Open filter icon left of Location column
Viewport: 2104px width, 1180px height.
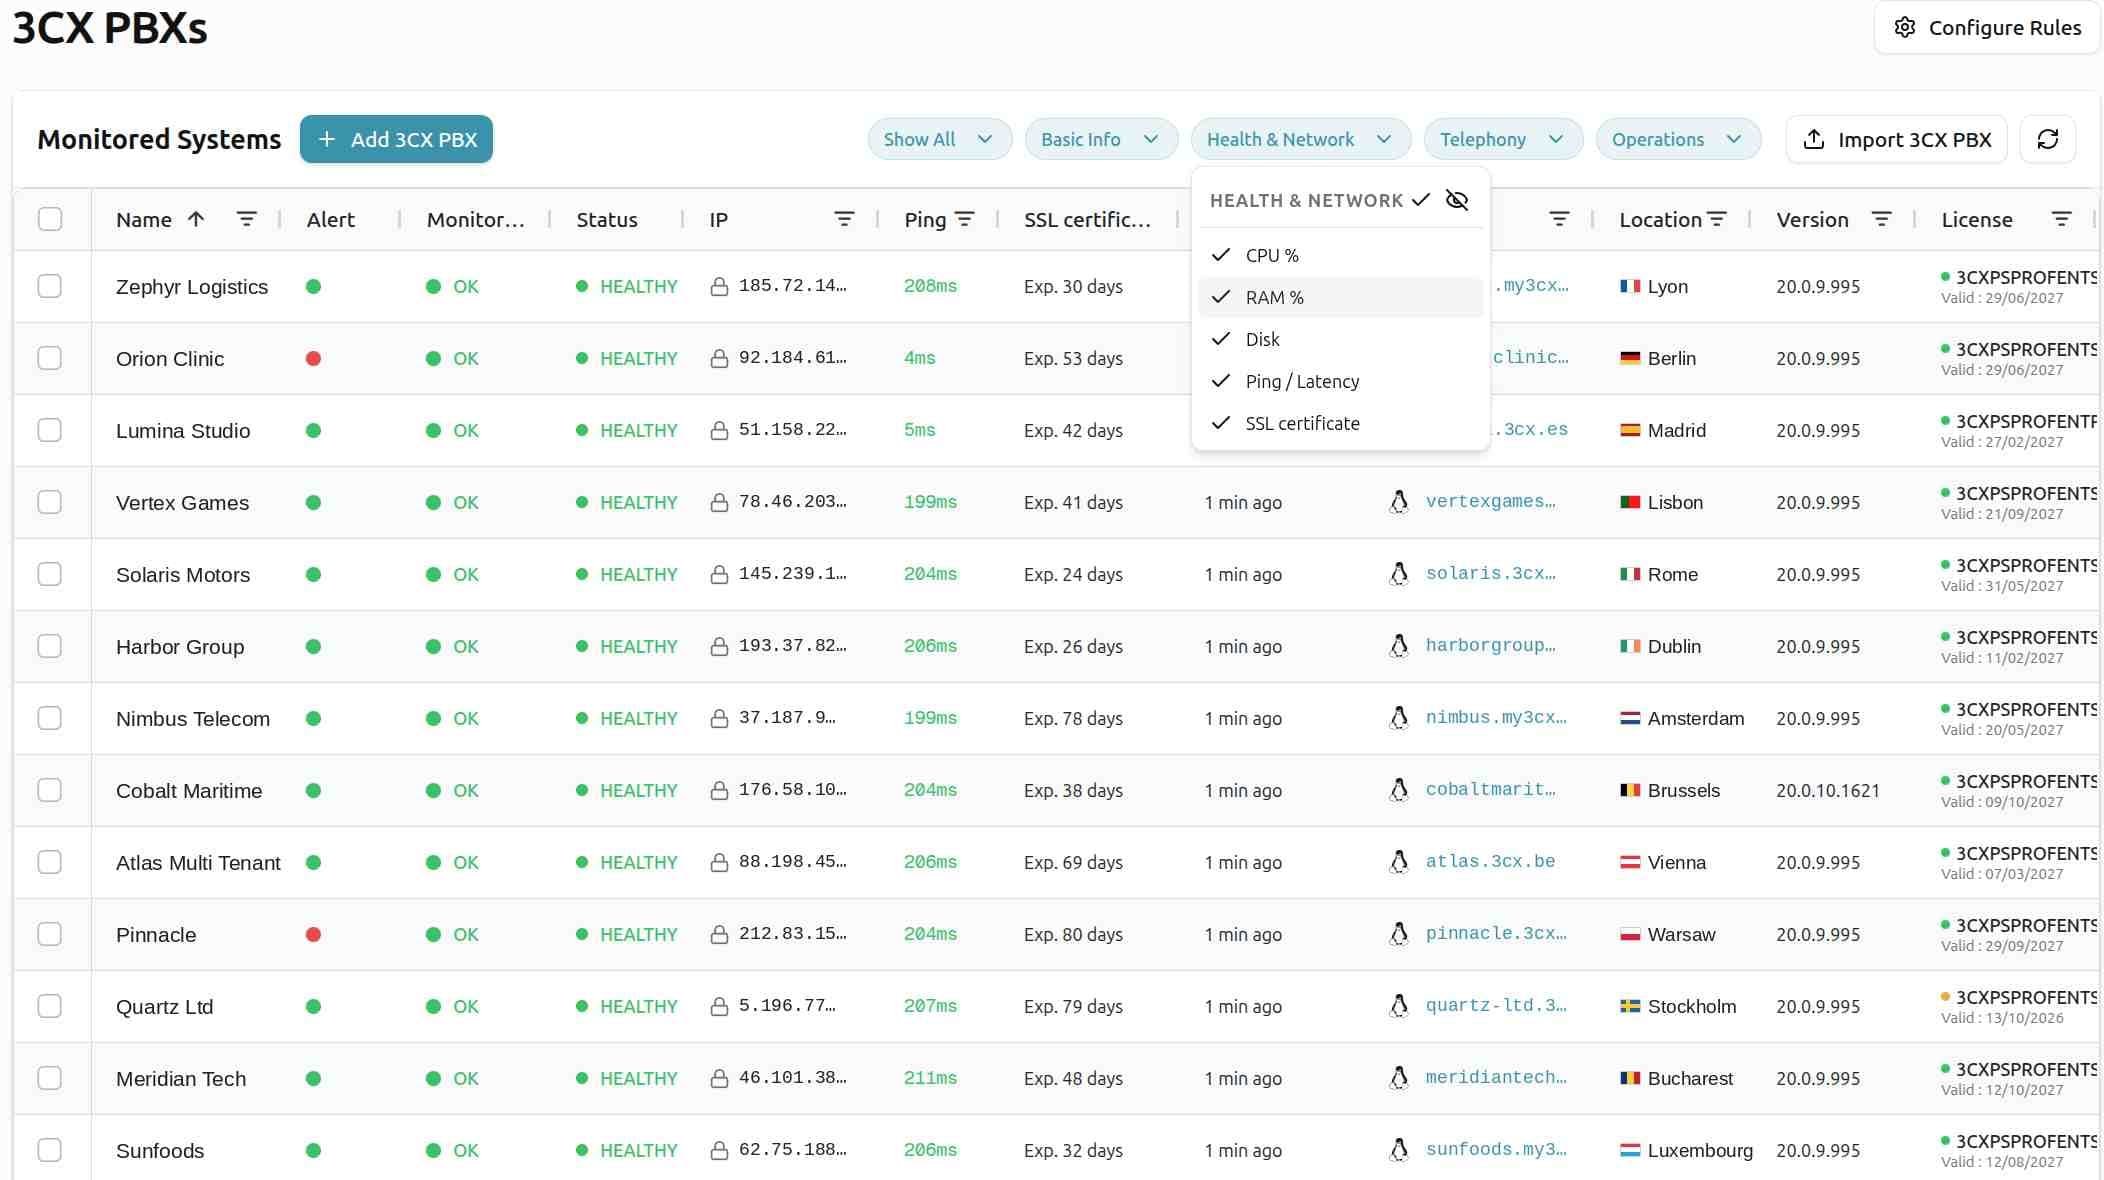click(x=1559, y=219)
